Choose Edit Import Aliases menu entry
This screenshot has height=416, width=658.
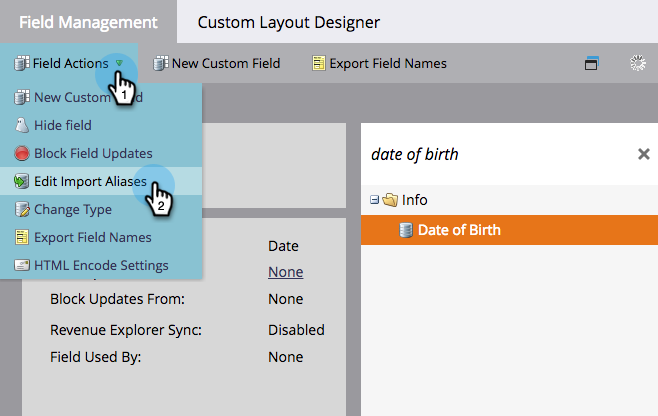(x=90, y=181)
